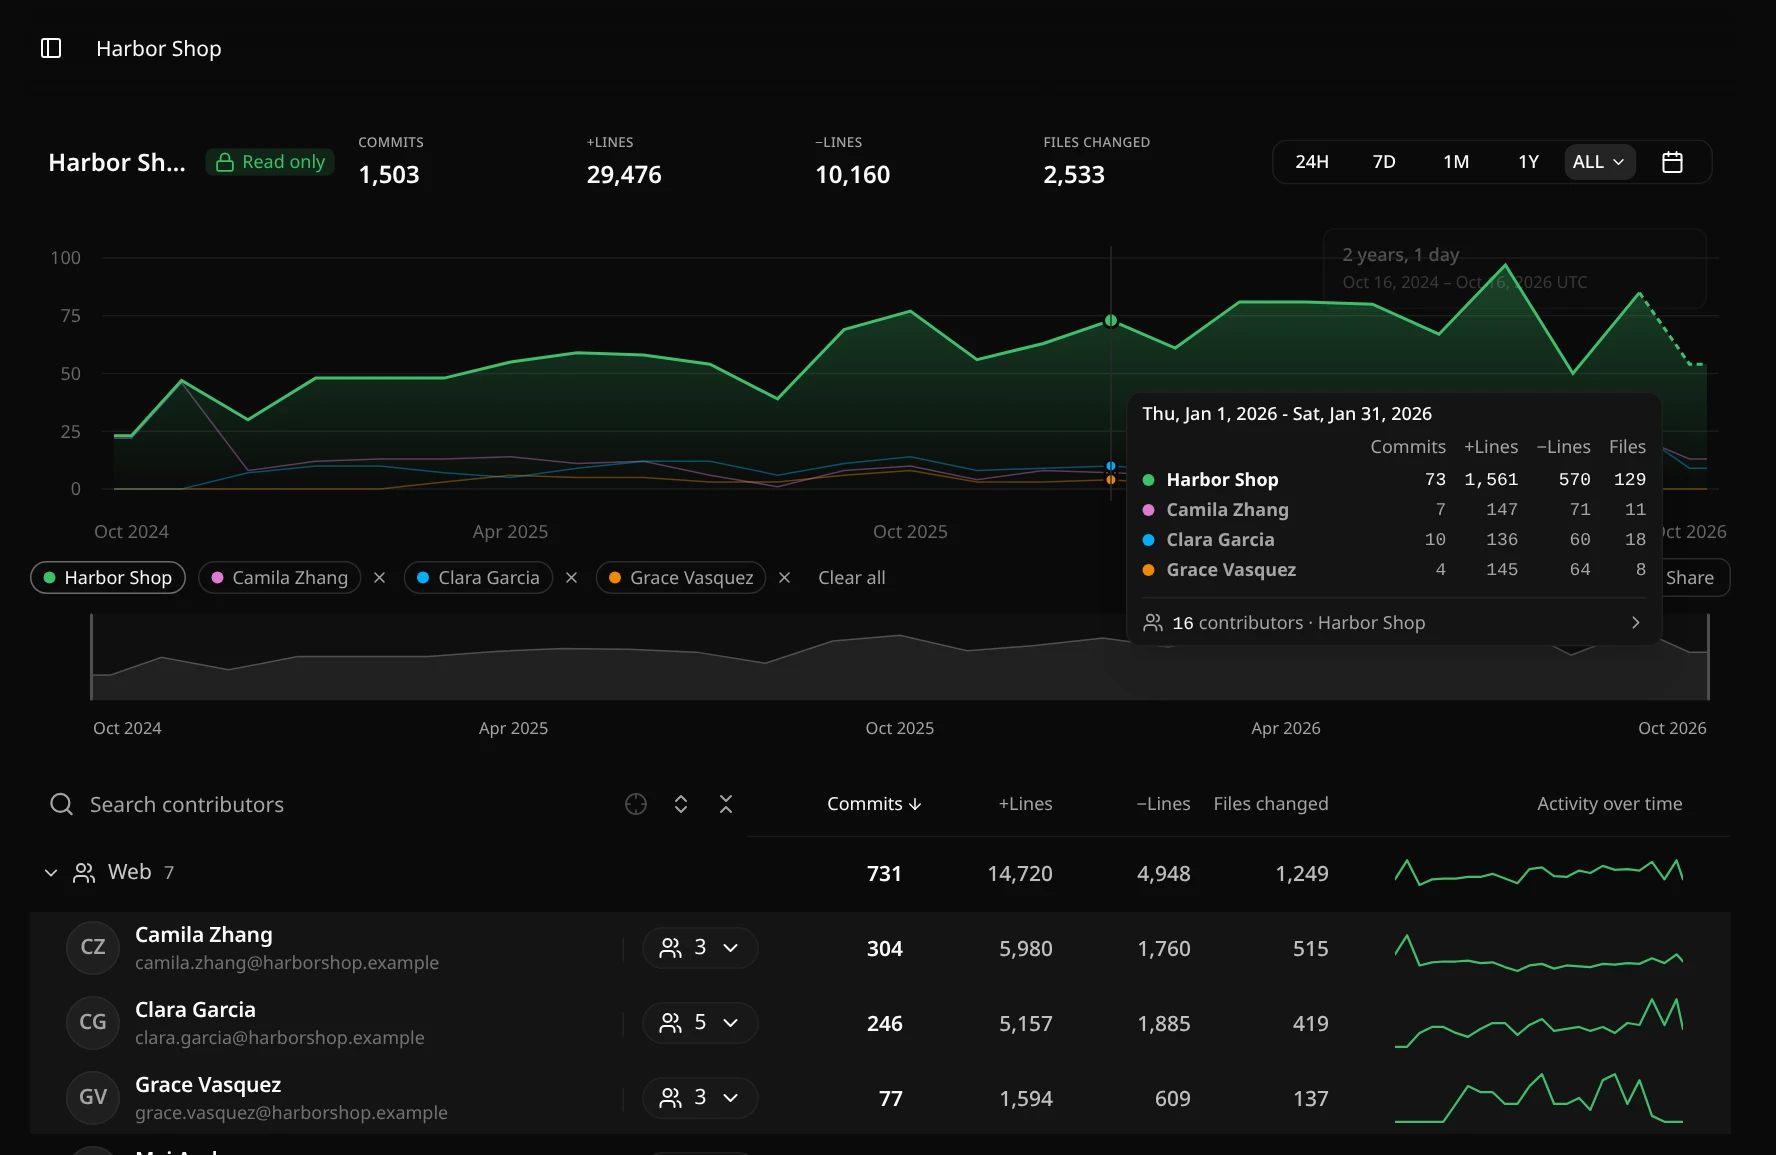This screenshot has height=1155, width=1776.
Task: Remove Camila Zhang chip with X
Action: pyautogui.click(x=380, y=578)
